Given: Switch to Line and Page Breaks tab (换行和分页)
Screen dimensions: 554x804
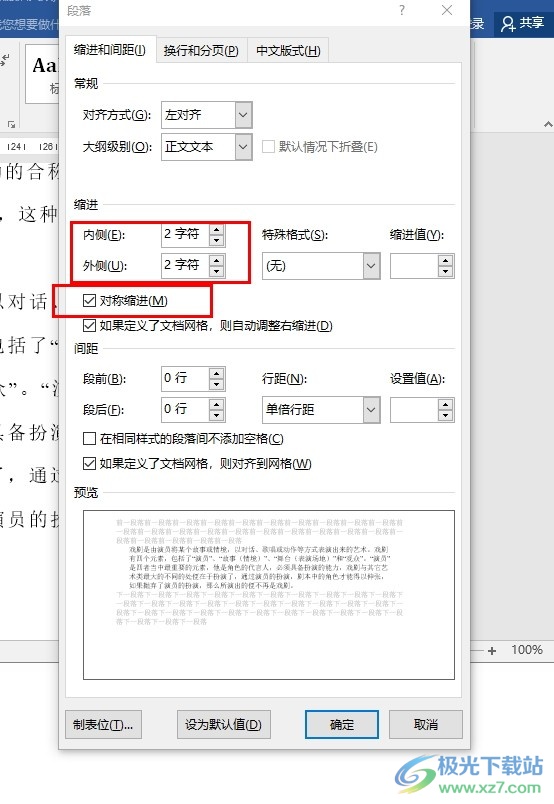Looking at the screenshot, I should pyautogui.click(x=201, y=51).
